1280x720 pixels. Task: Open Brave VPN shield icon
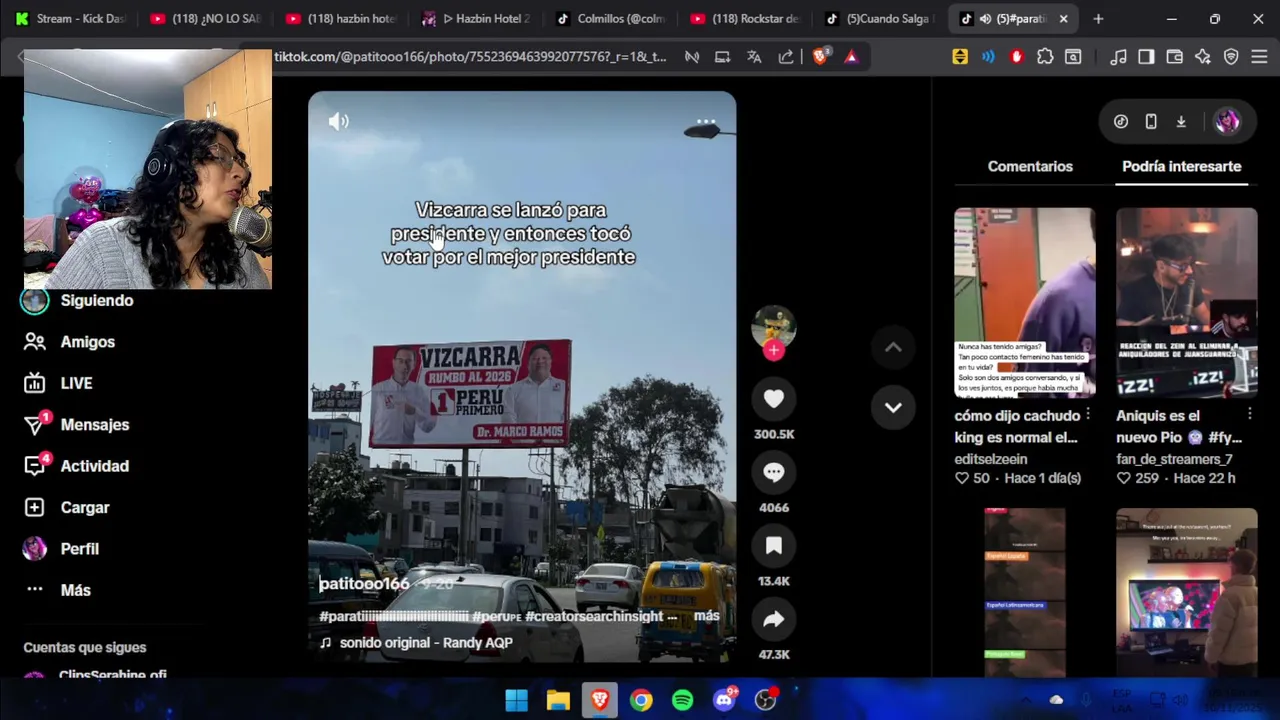point(1231,57)
